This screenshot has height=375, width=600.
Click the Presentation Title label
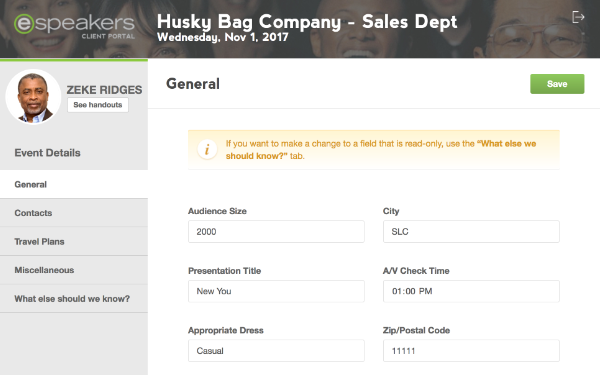tap(225, 271)
